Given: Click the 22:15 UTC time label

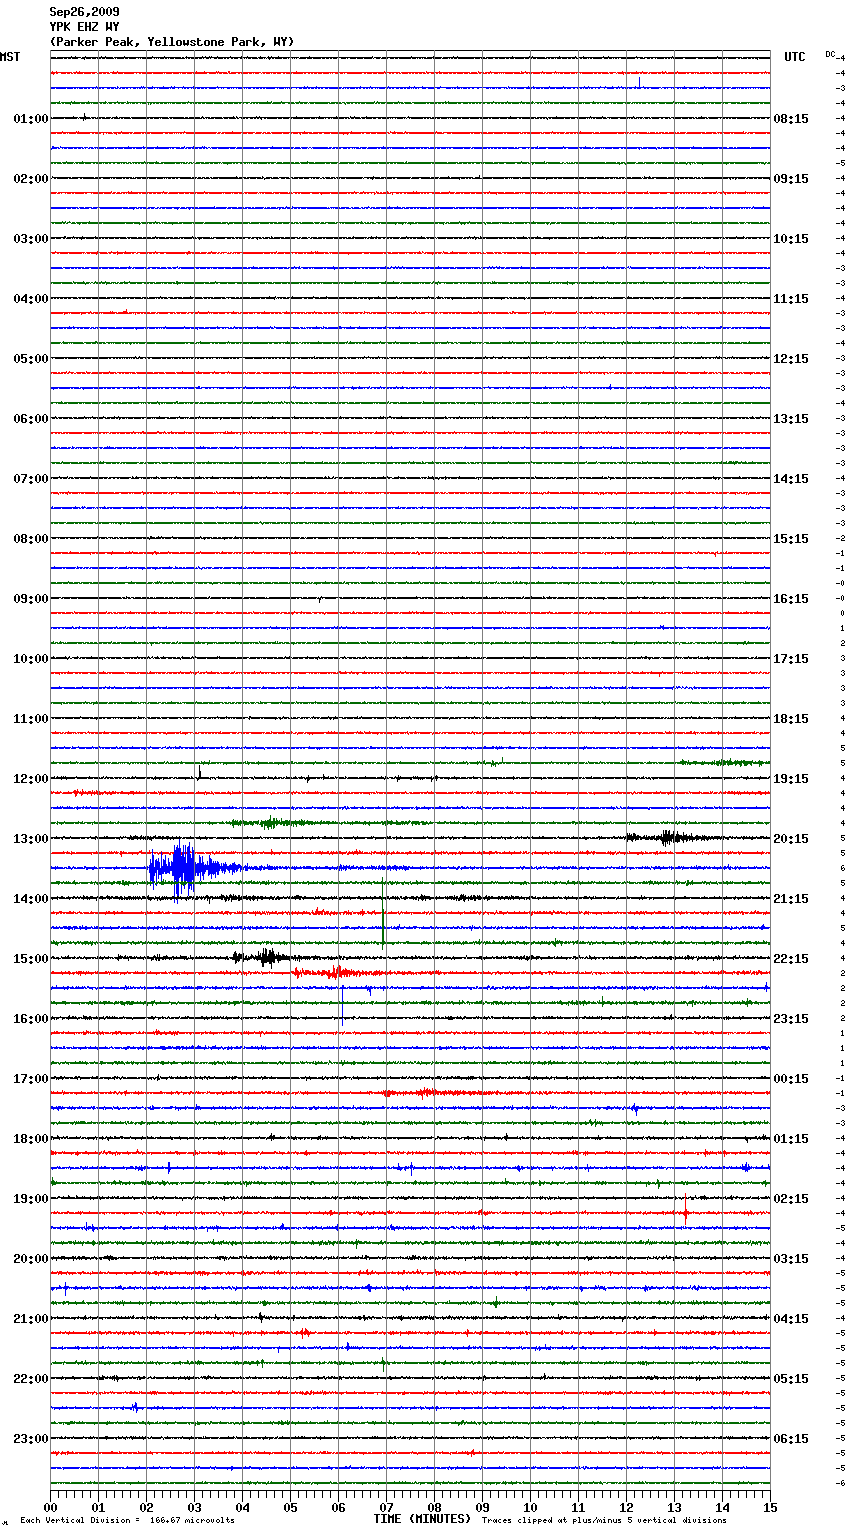Looking at the screenshot, I should pos(791,959).
